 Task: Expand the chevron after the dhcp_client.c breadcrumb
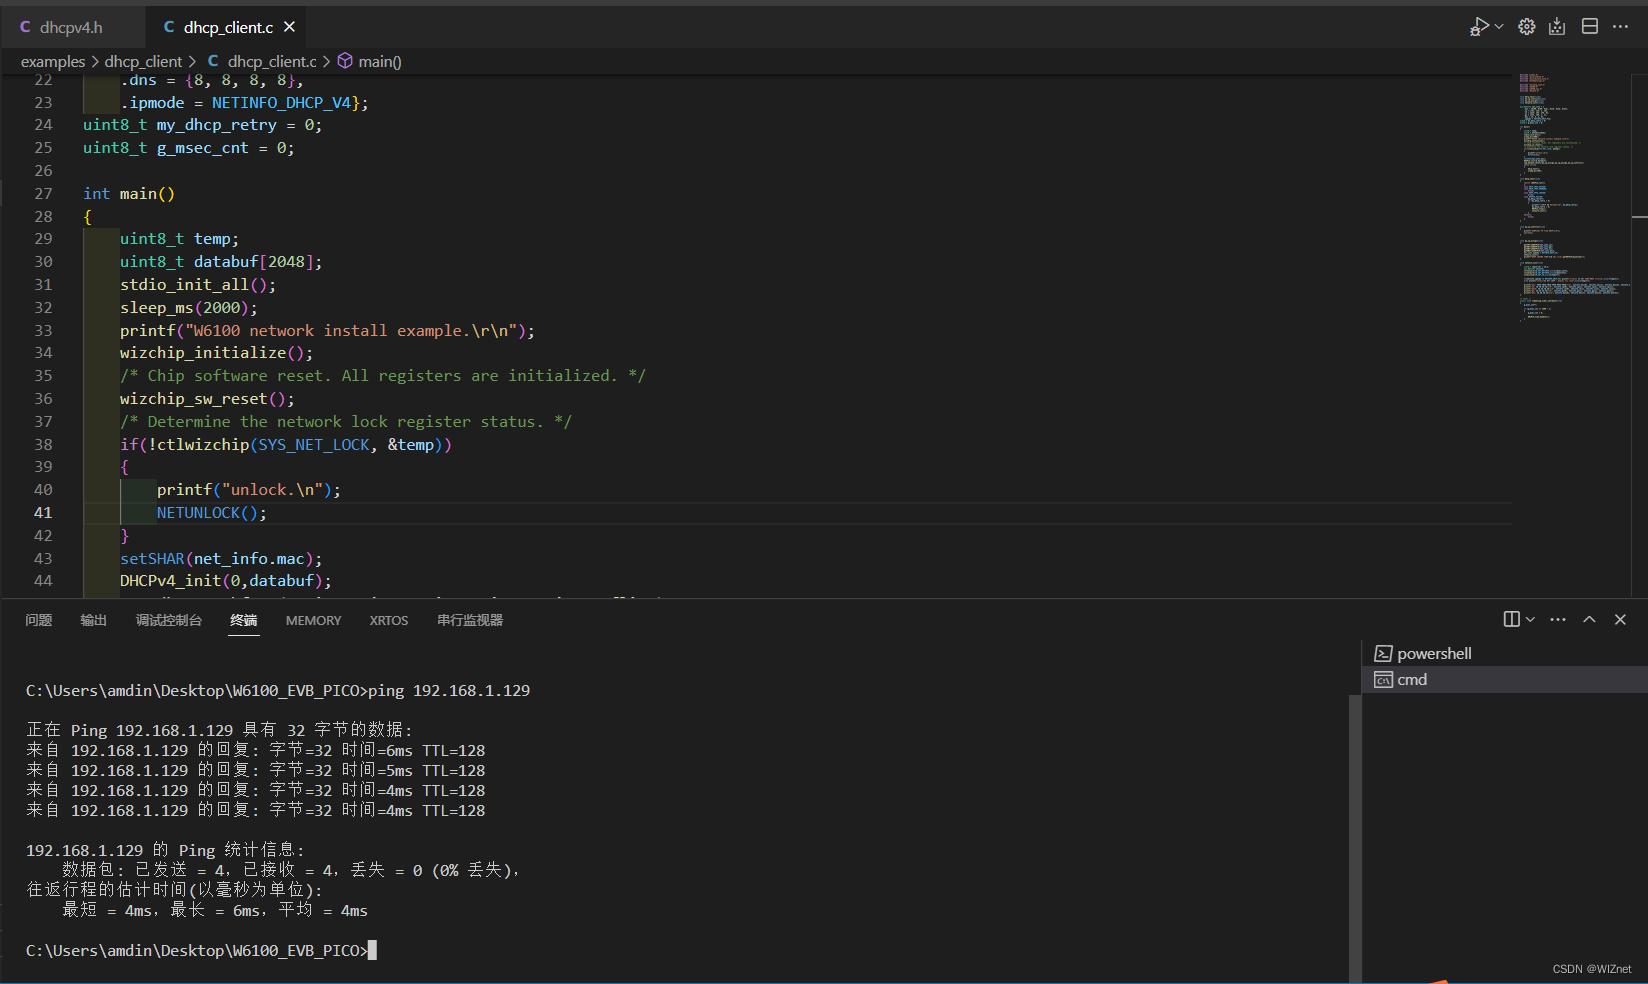326,62
